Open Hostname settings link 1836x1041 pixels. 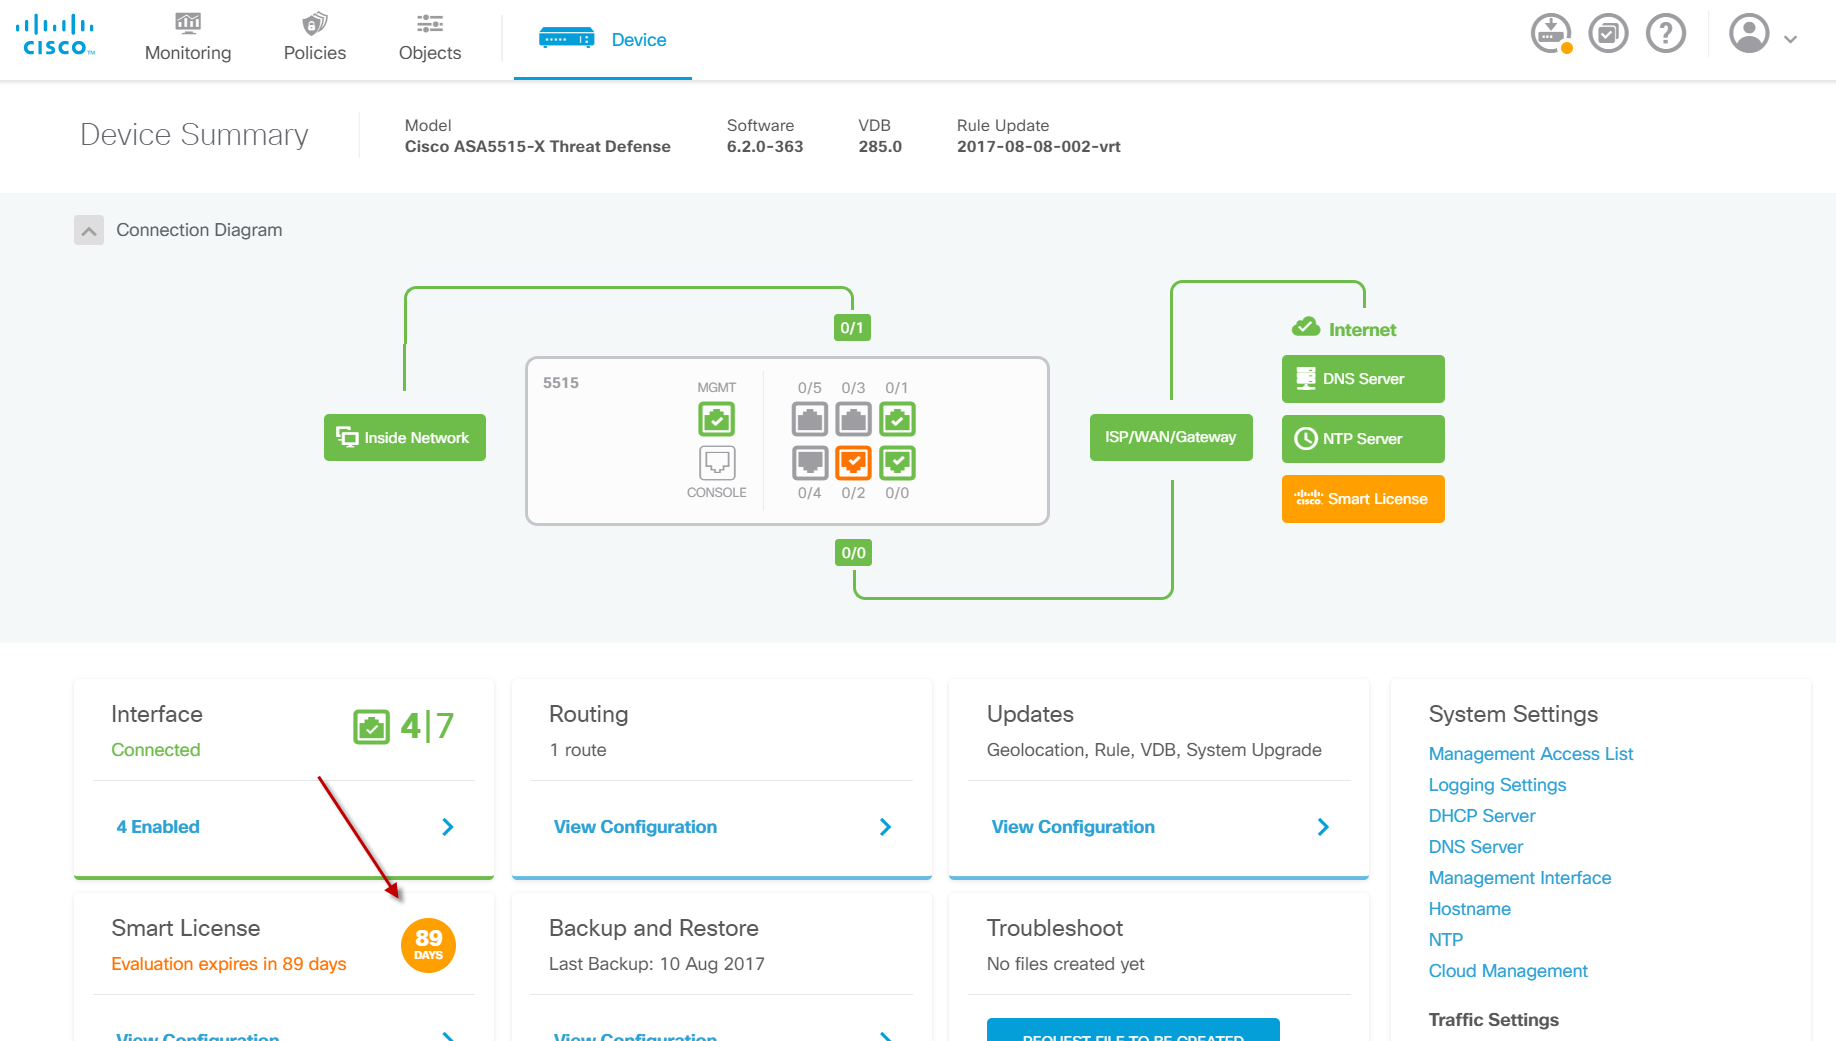(1469, 909)
